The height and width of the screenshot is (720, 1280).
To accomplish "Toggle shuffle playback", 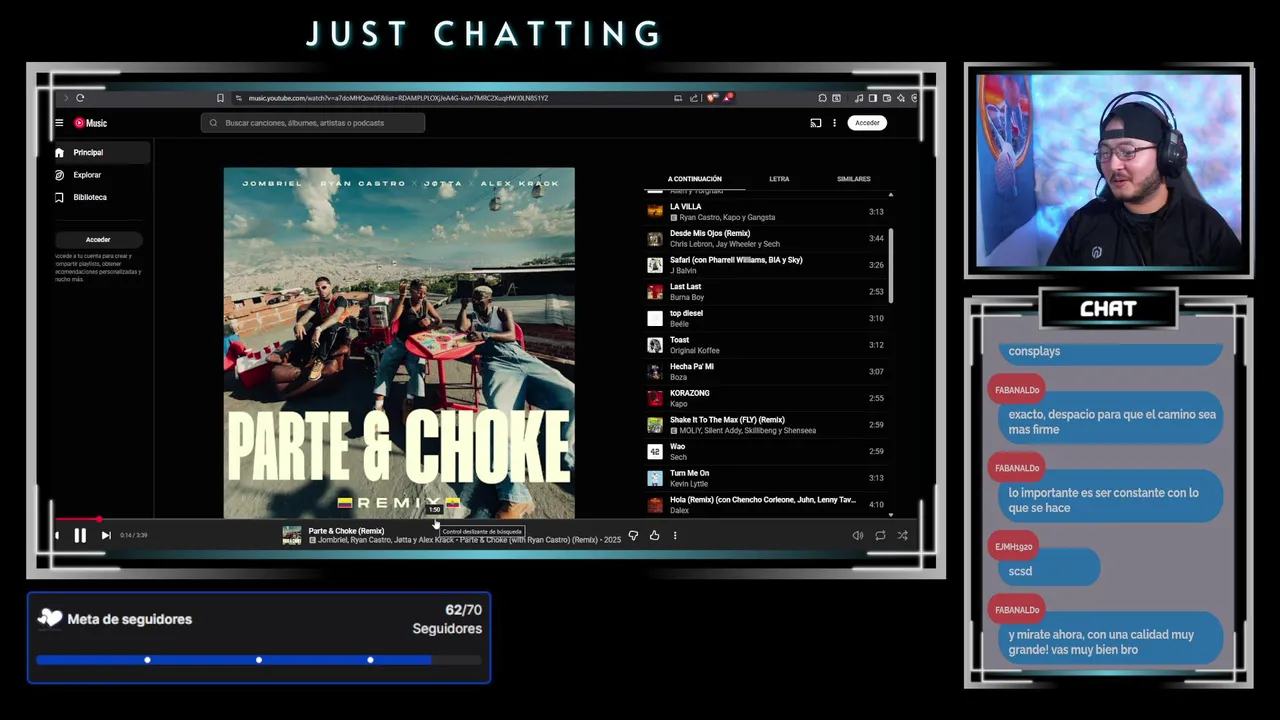I will (x=902, y=535).
